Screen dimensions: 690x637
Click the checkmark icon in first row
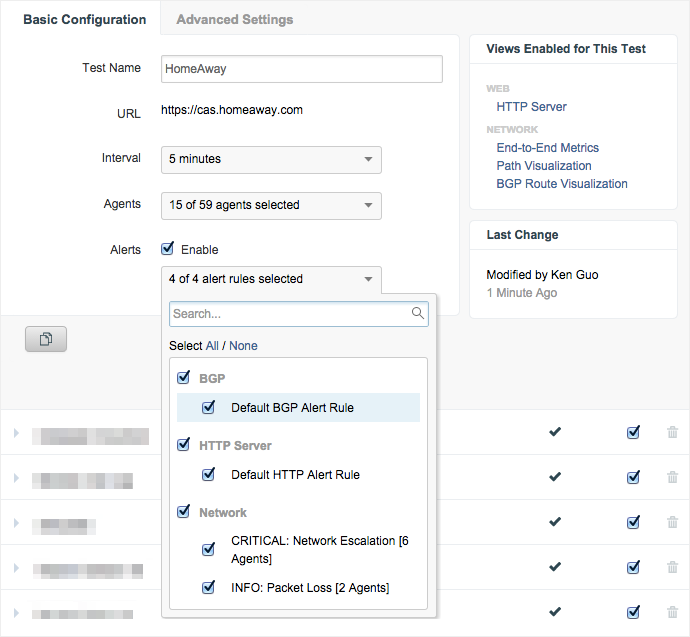coord(555,433)
